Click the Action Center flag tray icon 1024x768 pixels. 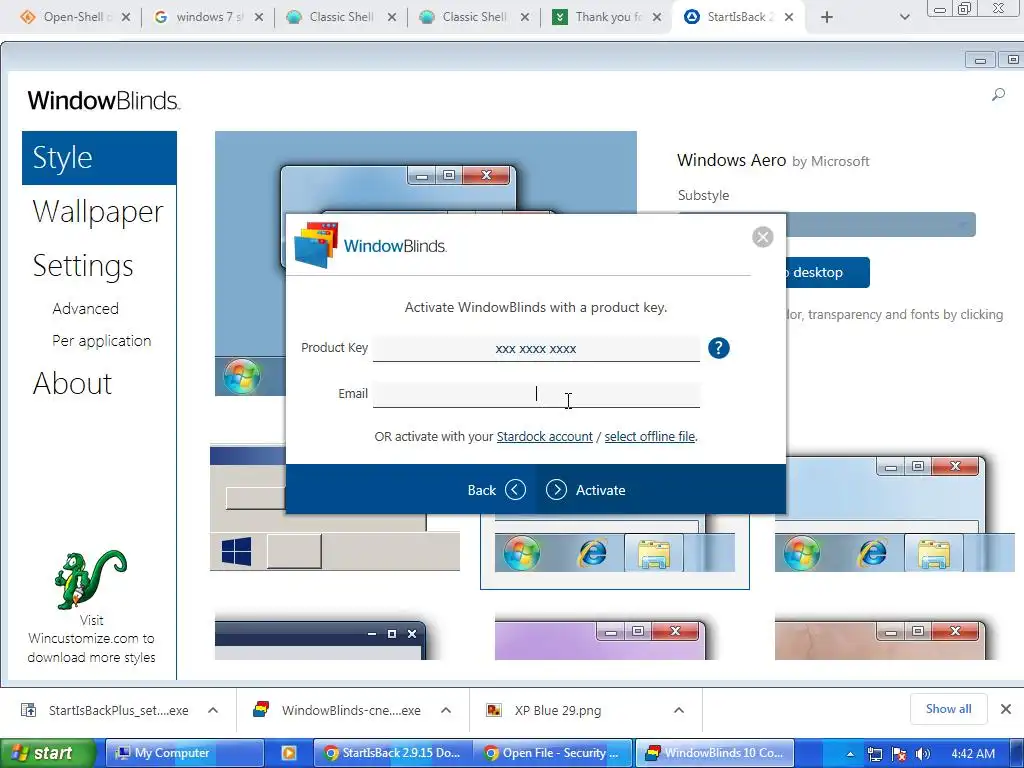[899, 754]
